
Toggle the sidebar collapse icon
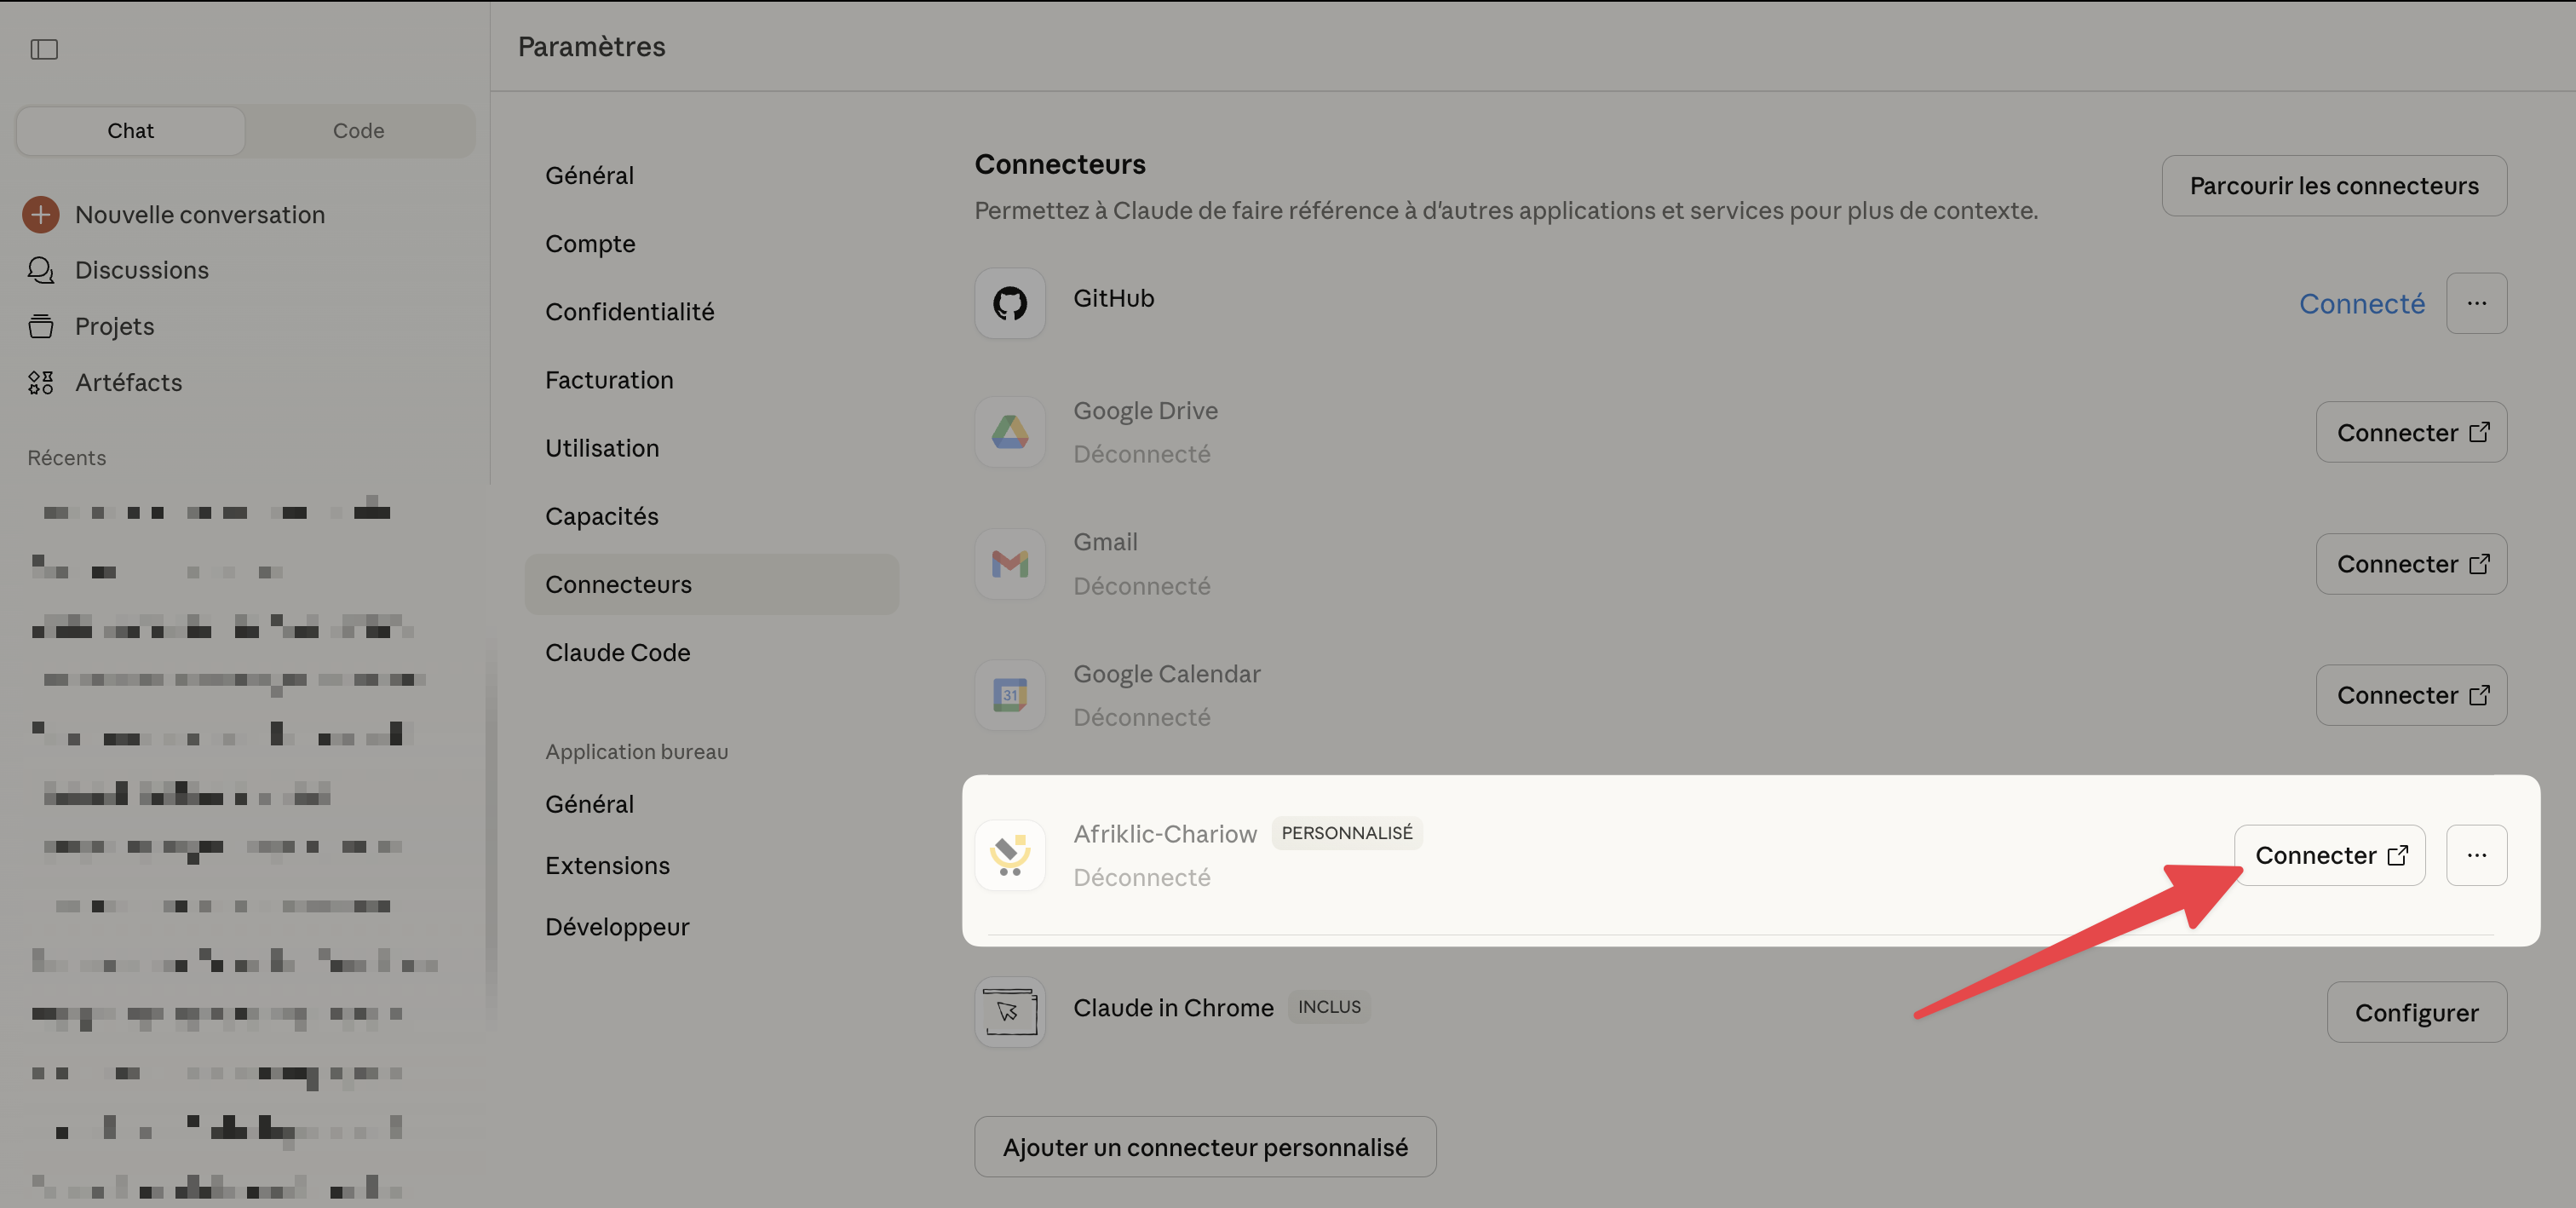click(44, 49)
